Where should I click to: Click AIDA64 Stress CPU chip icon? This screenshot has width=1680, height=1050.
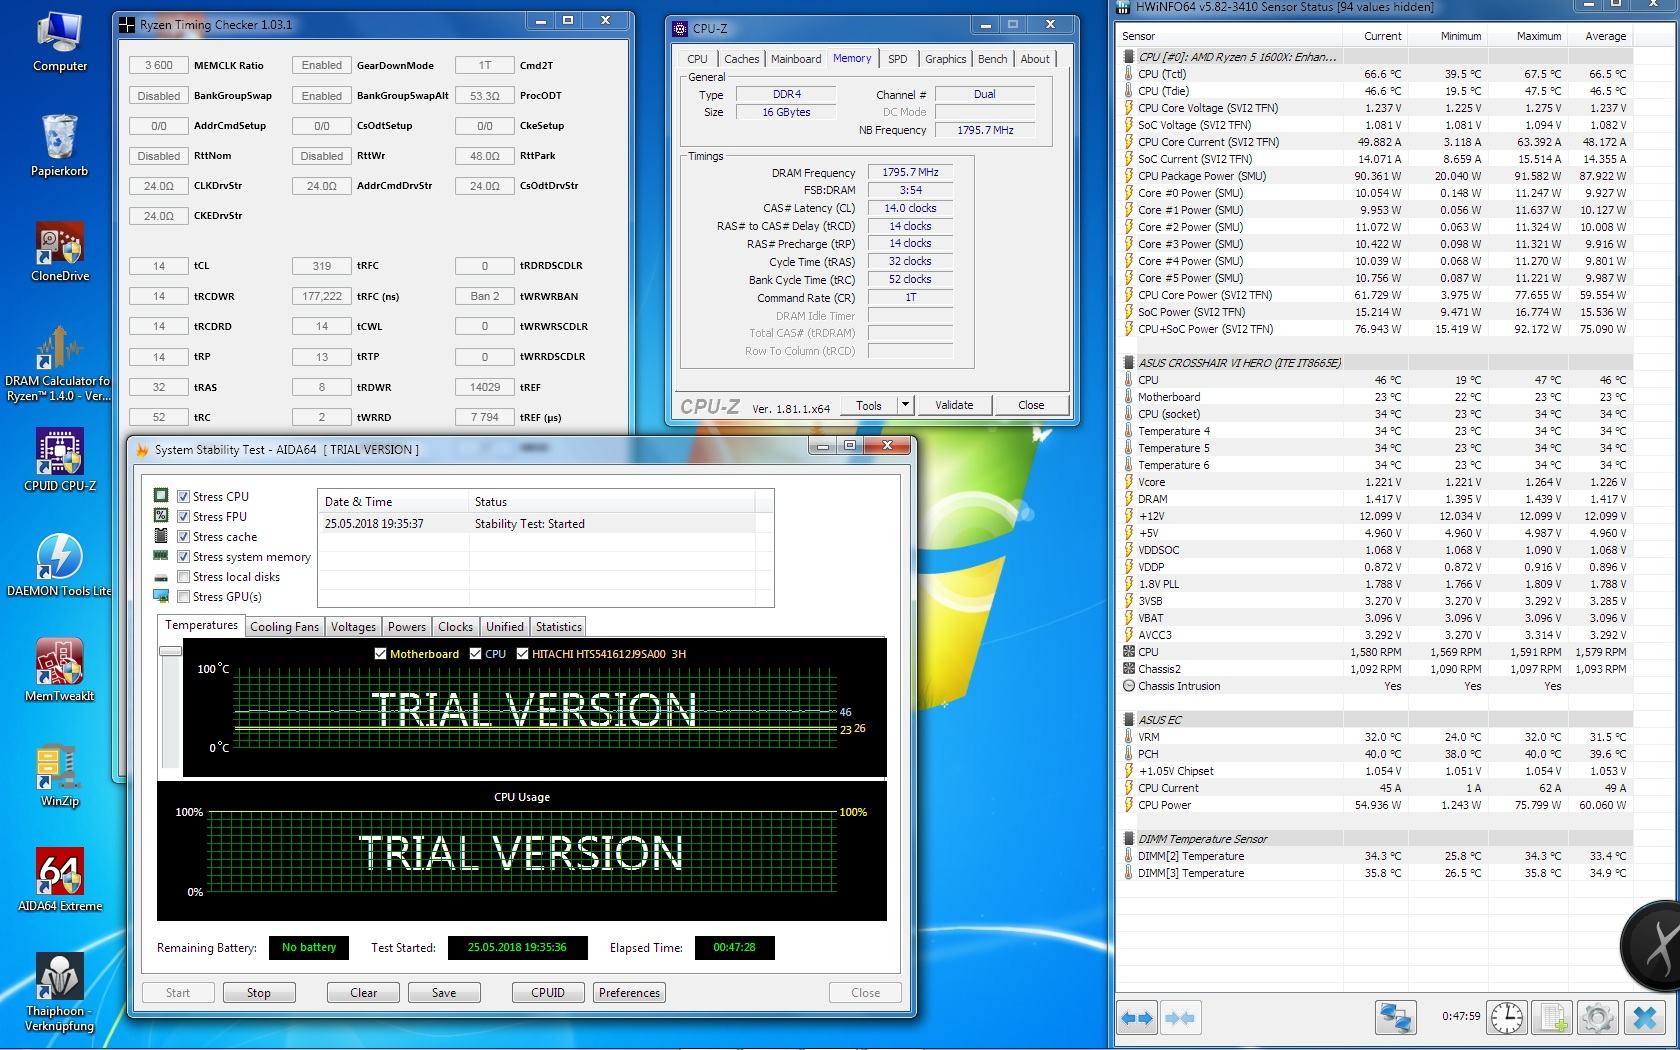click(161, 496)
